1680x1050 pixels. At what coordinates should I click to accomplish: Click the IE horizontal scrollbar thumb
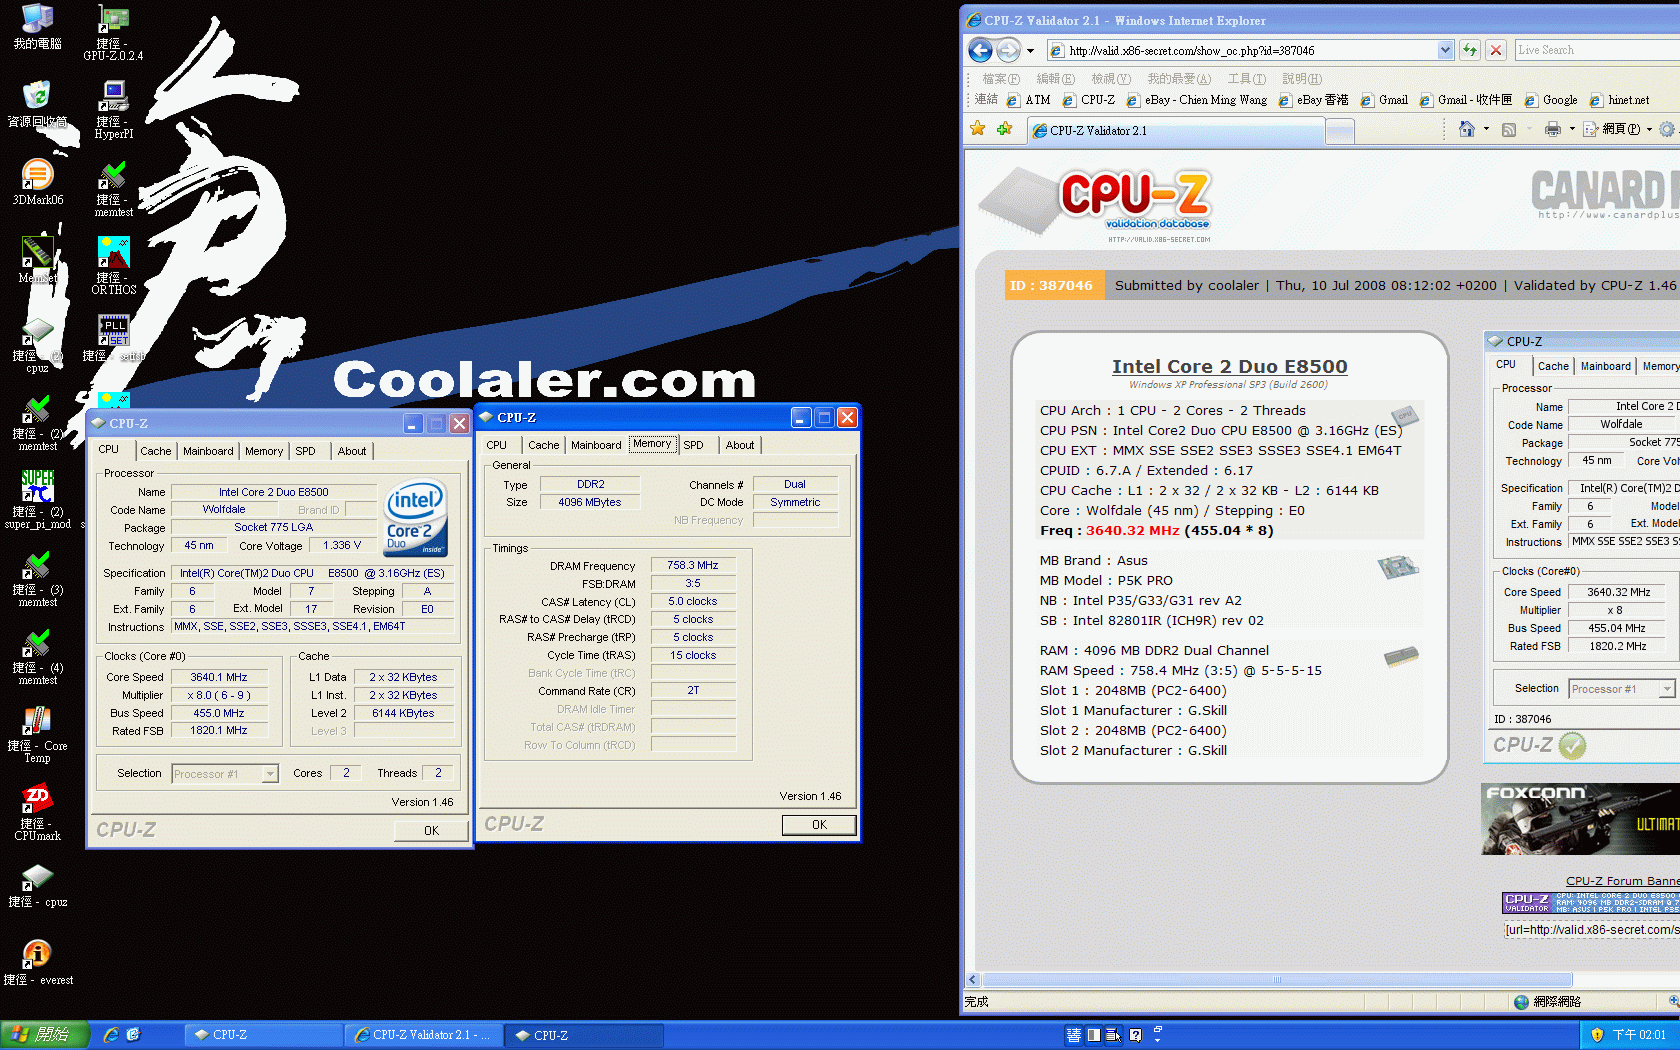[1277, 980]
